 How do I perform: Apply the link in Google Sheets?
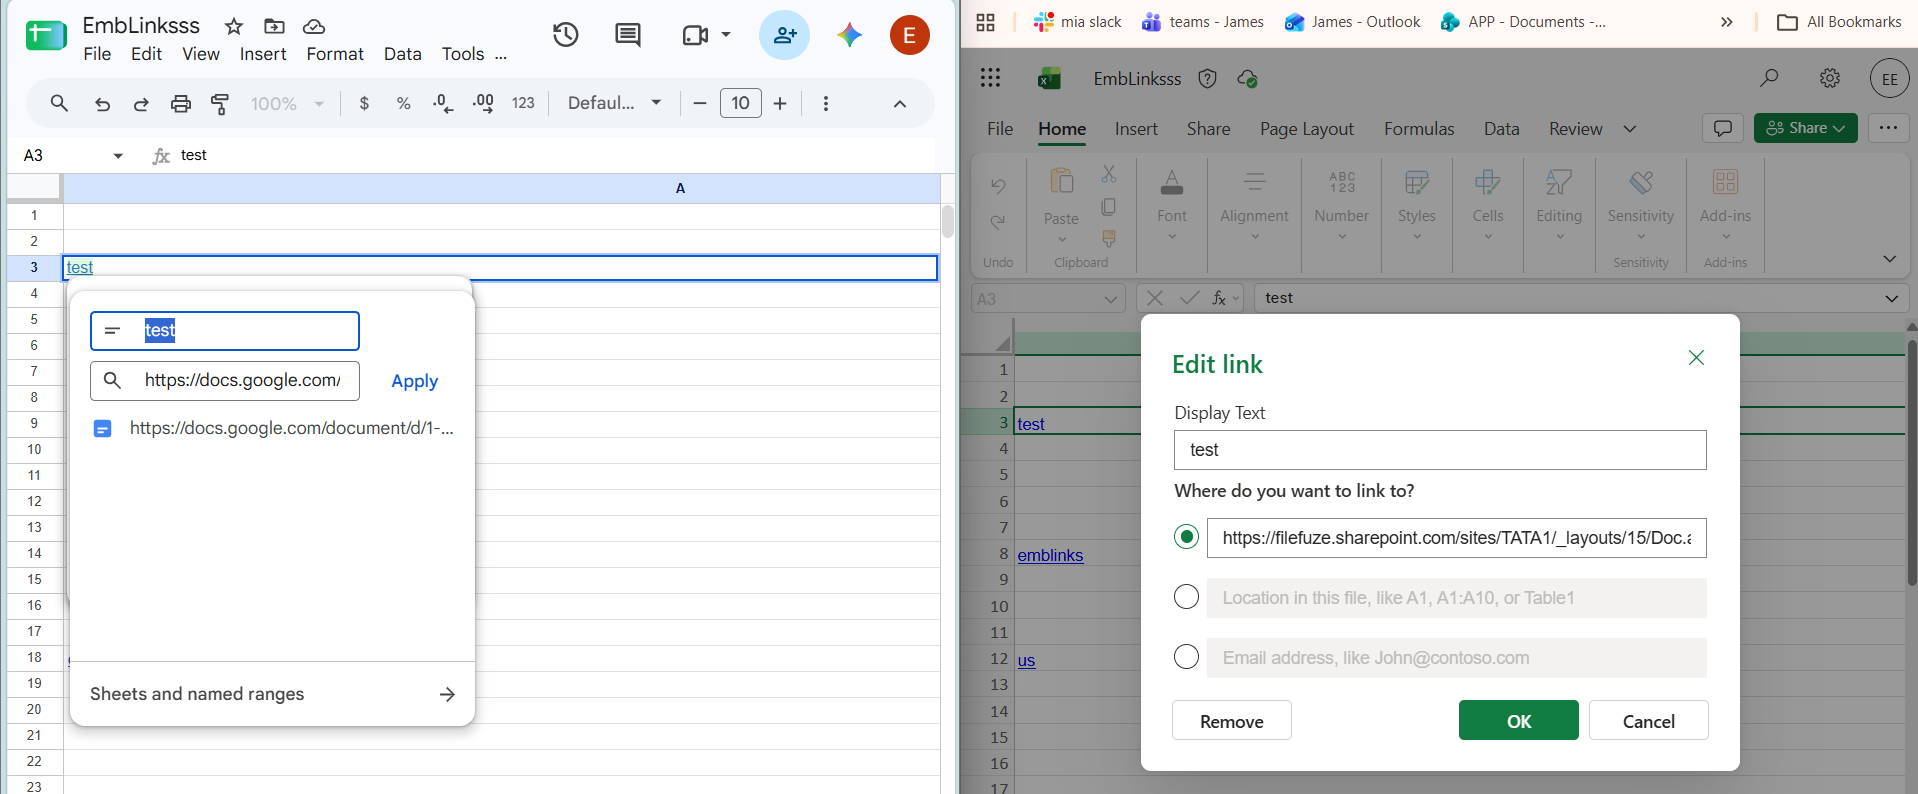point(414,381)
